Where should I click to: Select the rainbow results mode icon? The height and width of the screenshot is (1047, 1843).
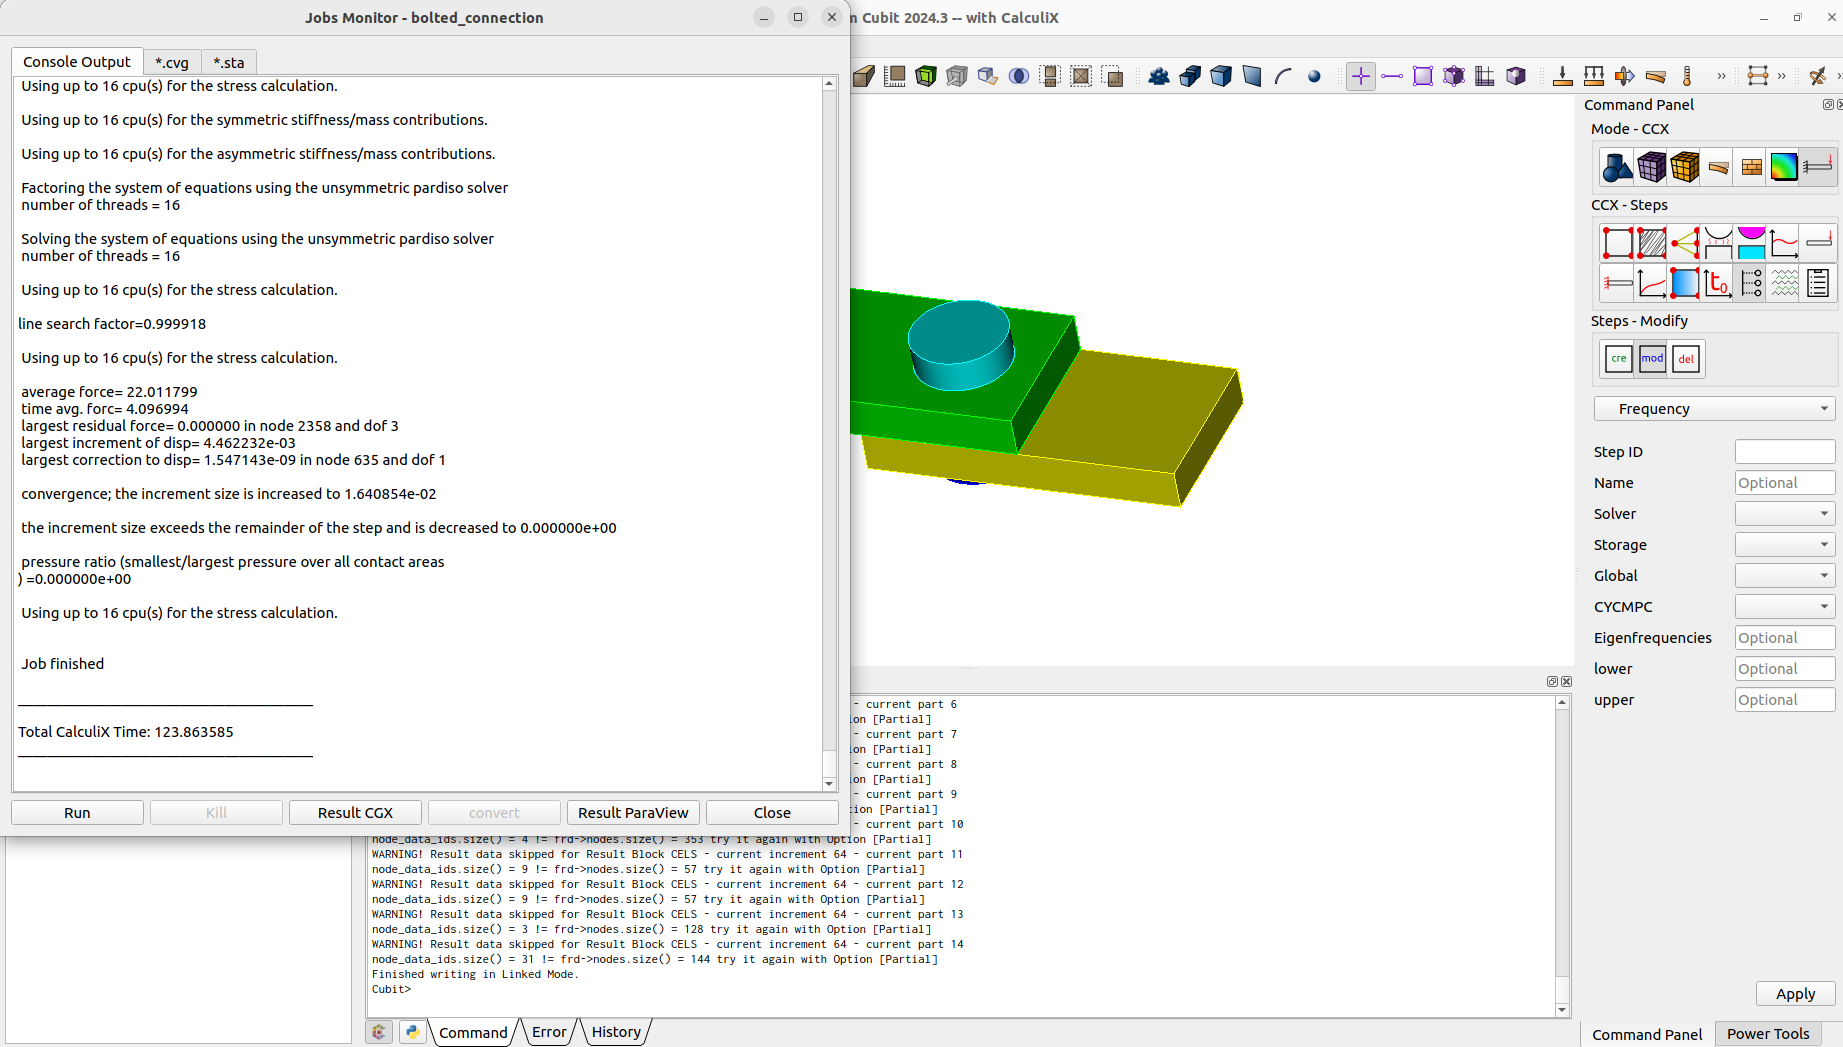tap(1785, 167)
